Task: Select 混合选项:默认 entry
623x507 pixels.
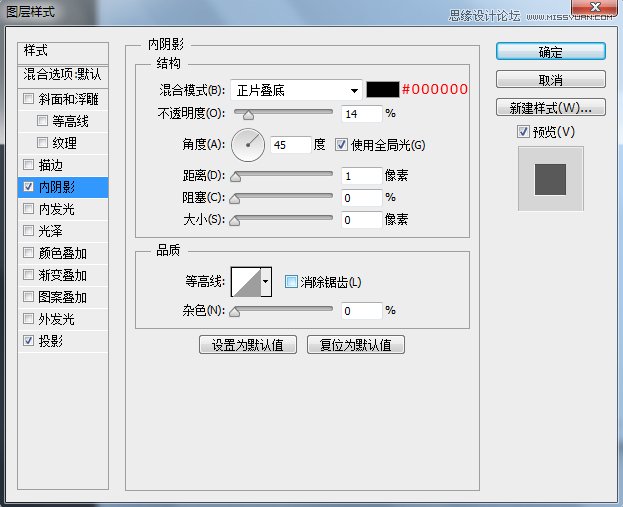Action: tap(63, 76)
